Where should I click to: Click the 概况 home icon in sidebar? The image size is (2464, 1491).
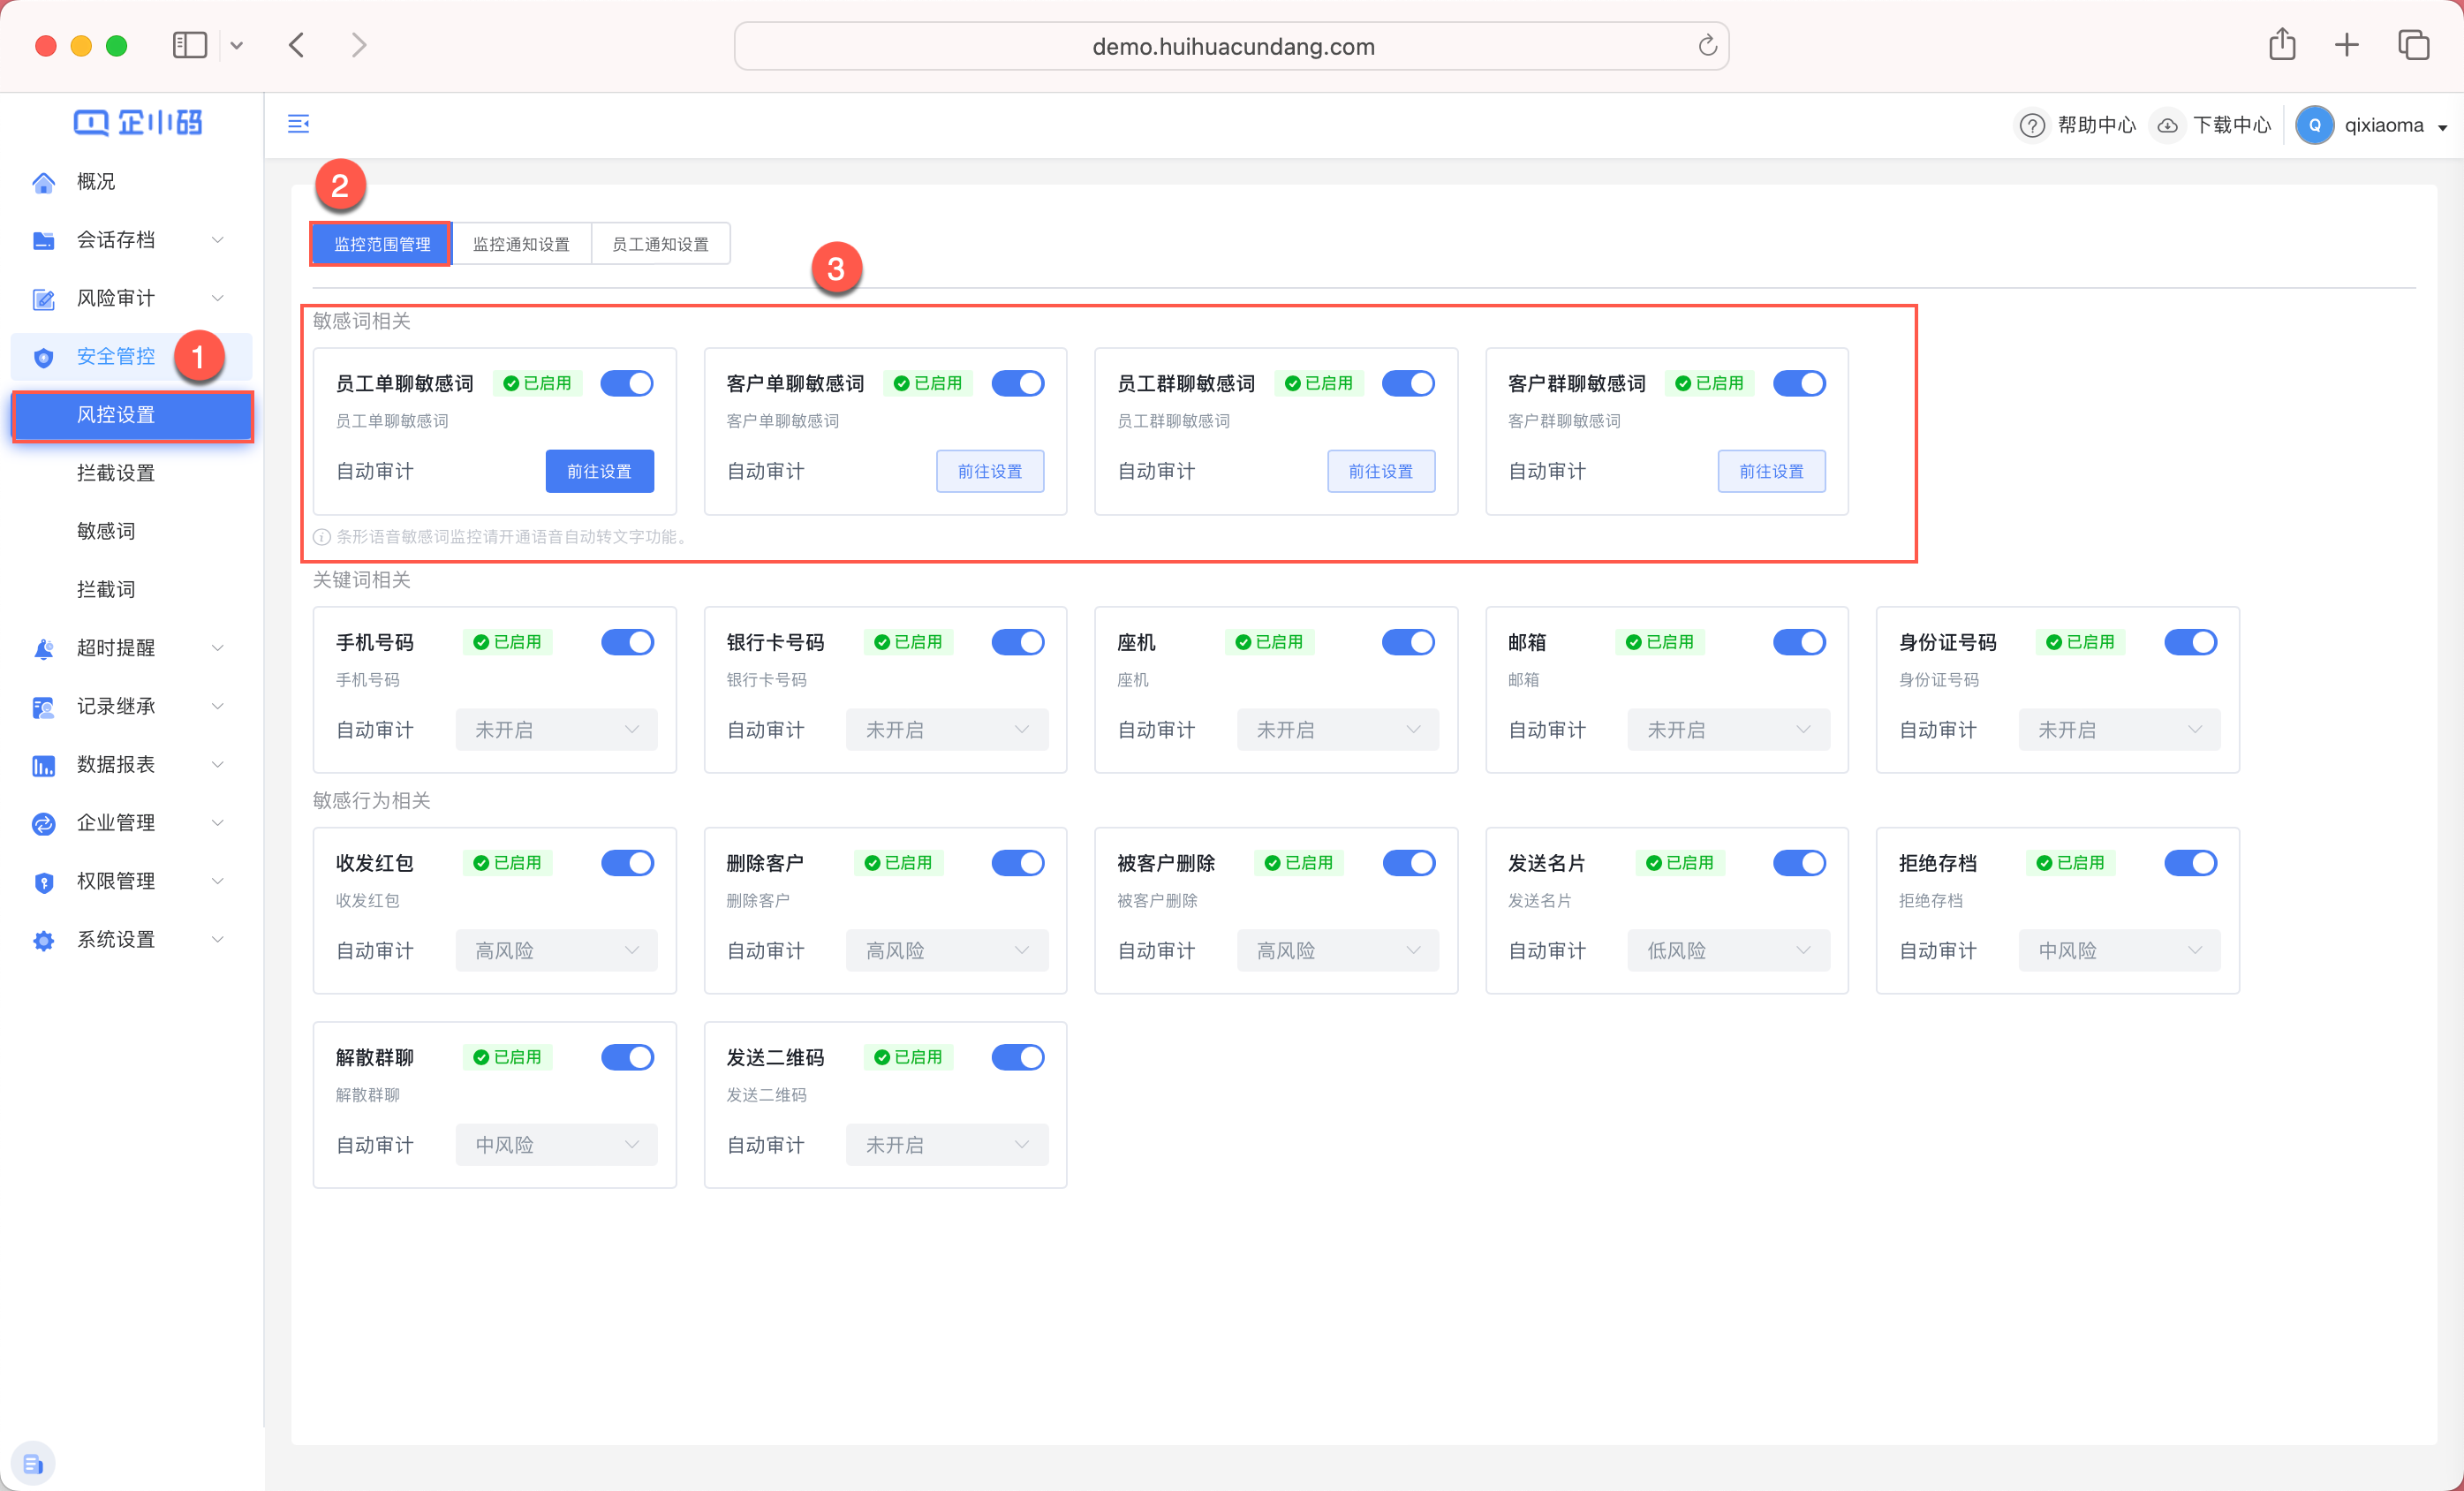(43, 182)
